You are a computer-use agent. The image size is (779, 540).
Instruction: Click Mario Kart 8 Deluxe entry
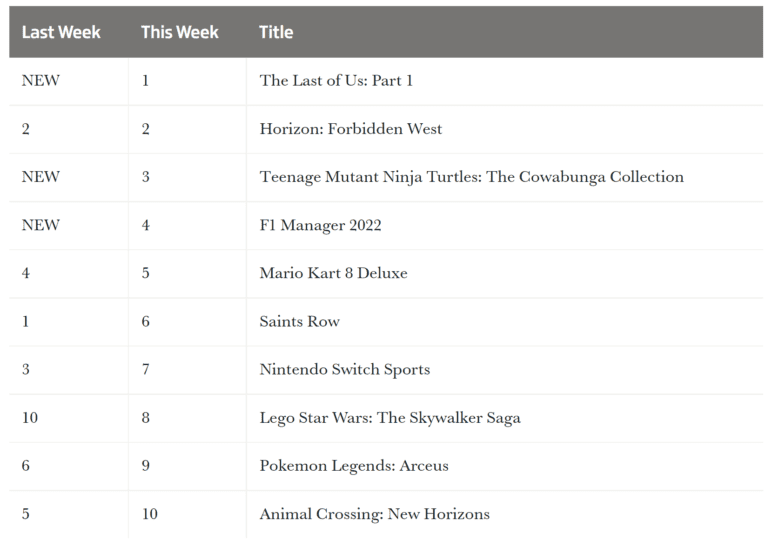[x=333, y=273]
